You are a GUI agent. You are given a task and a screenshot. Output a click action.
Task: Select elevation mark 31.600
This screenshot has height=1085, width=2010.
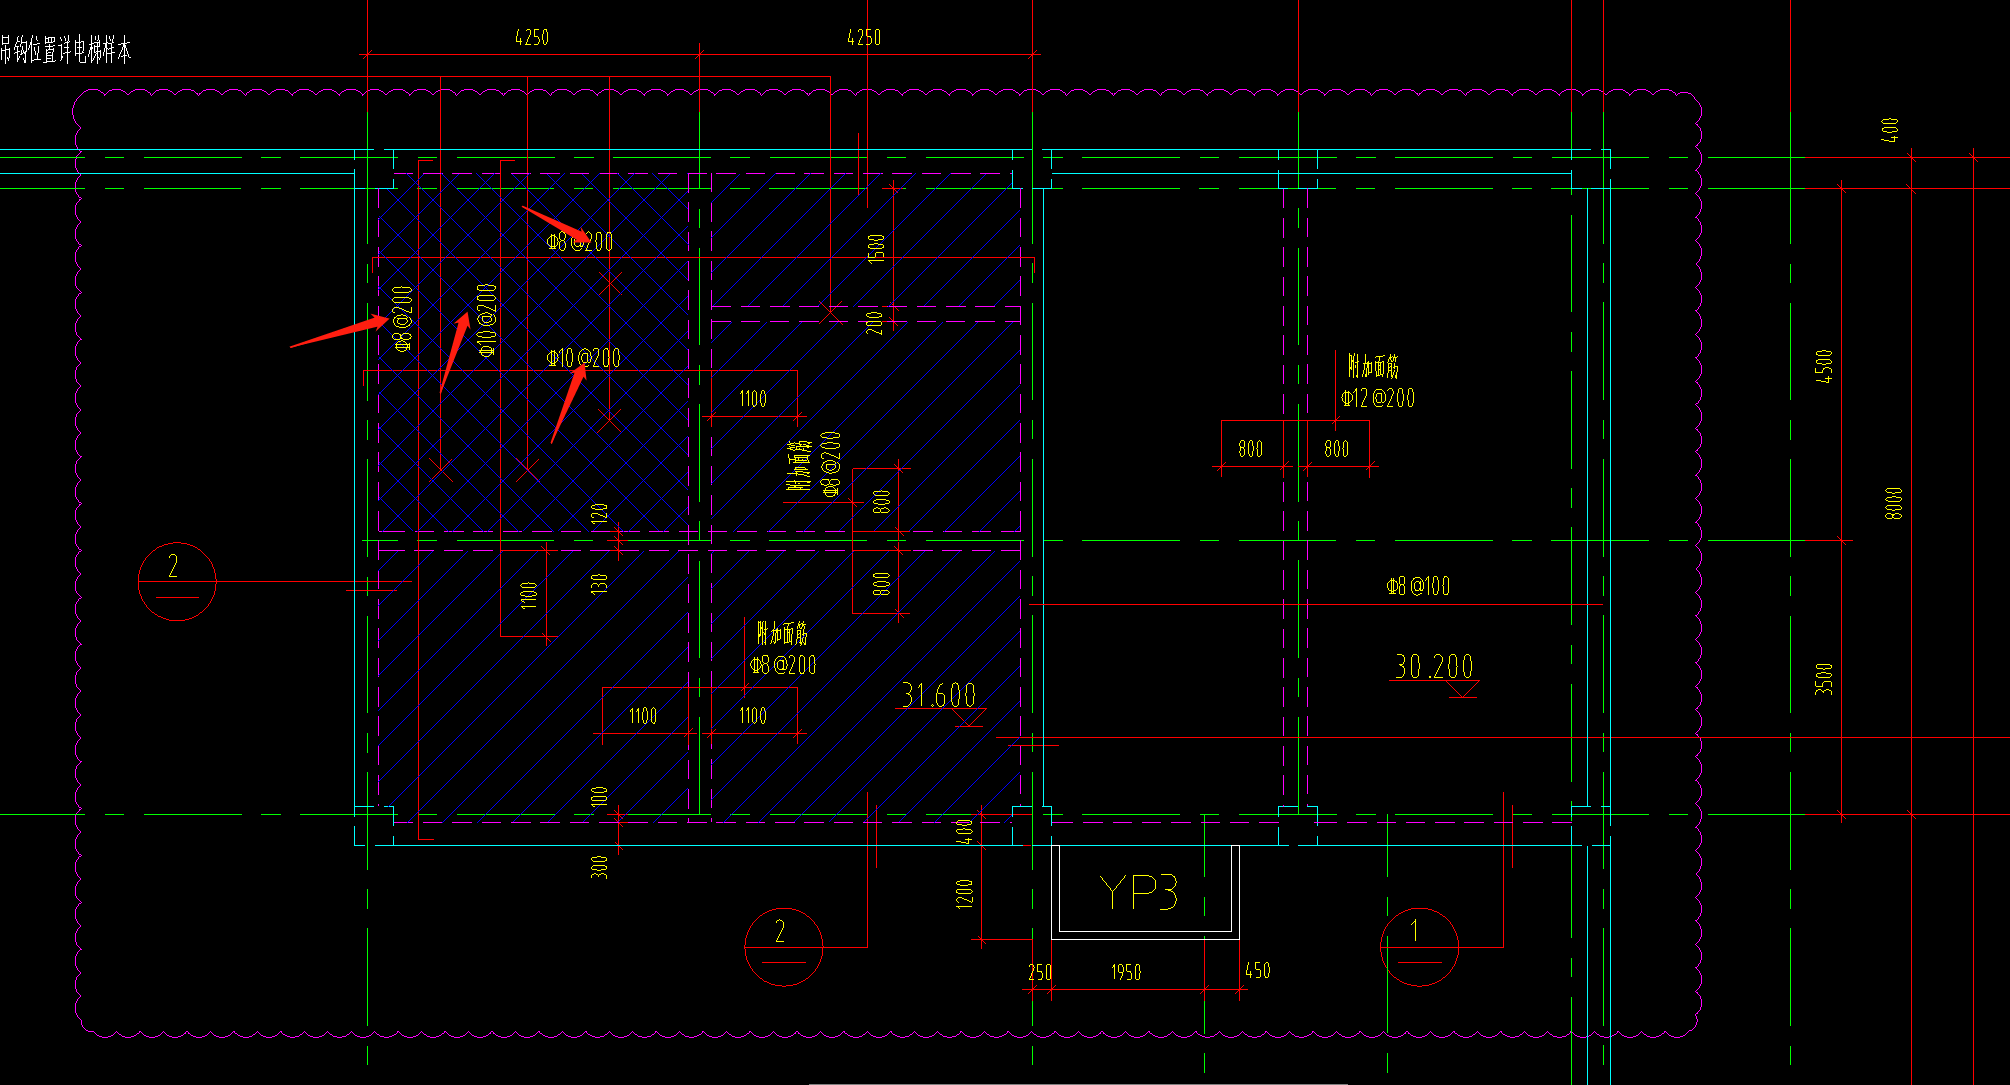[938, 694]
